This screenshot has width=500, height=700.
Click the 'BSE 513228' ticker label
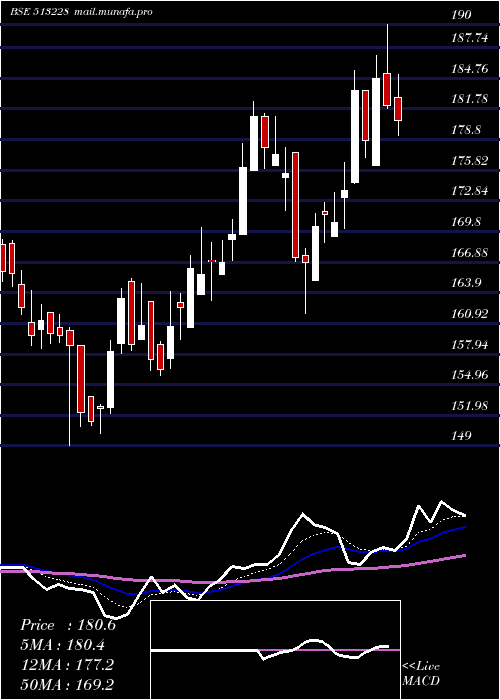tap(39, 11)
